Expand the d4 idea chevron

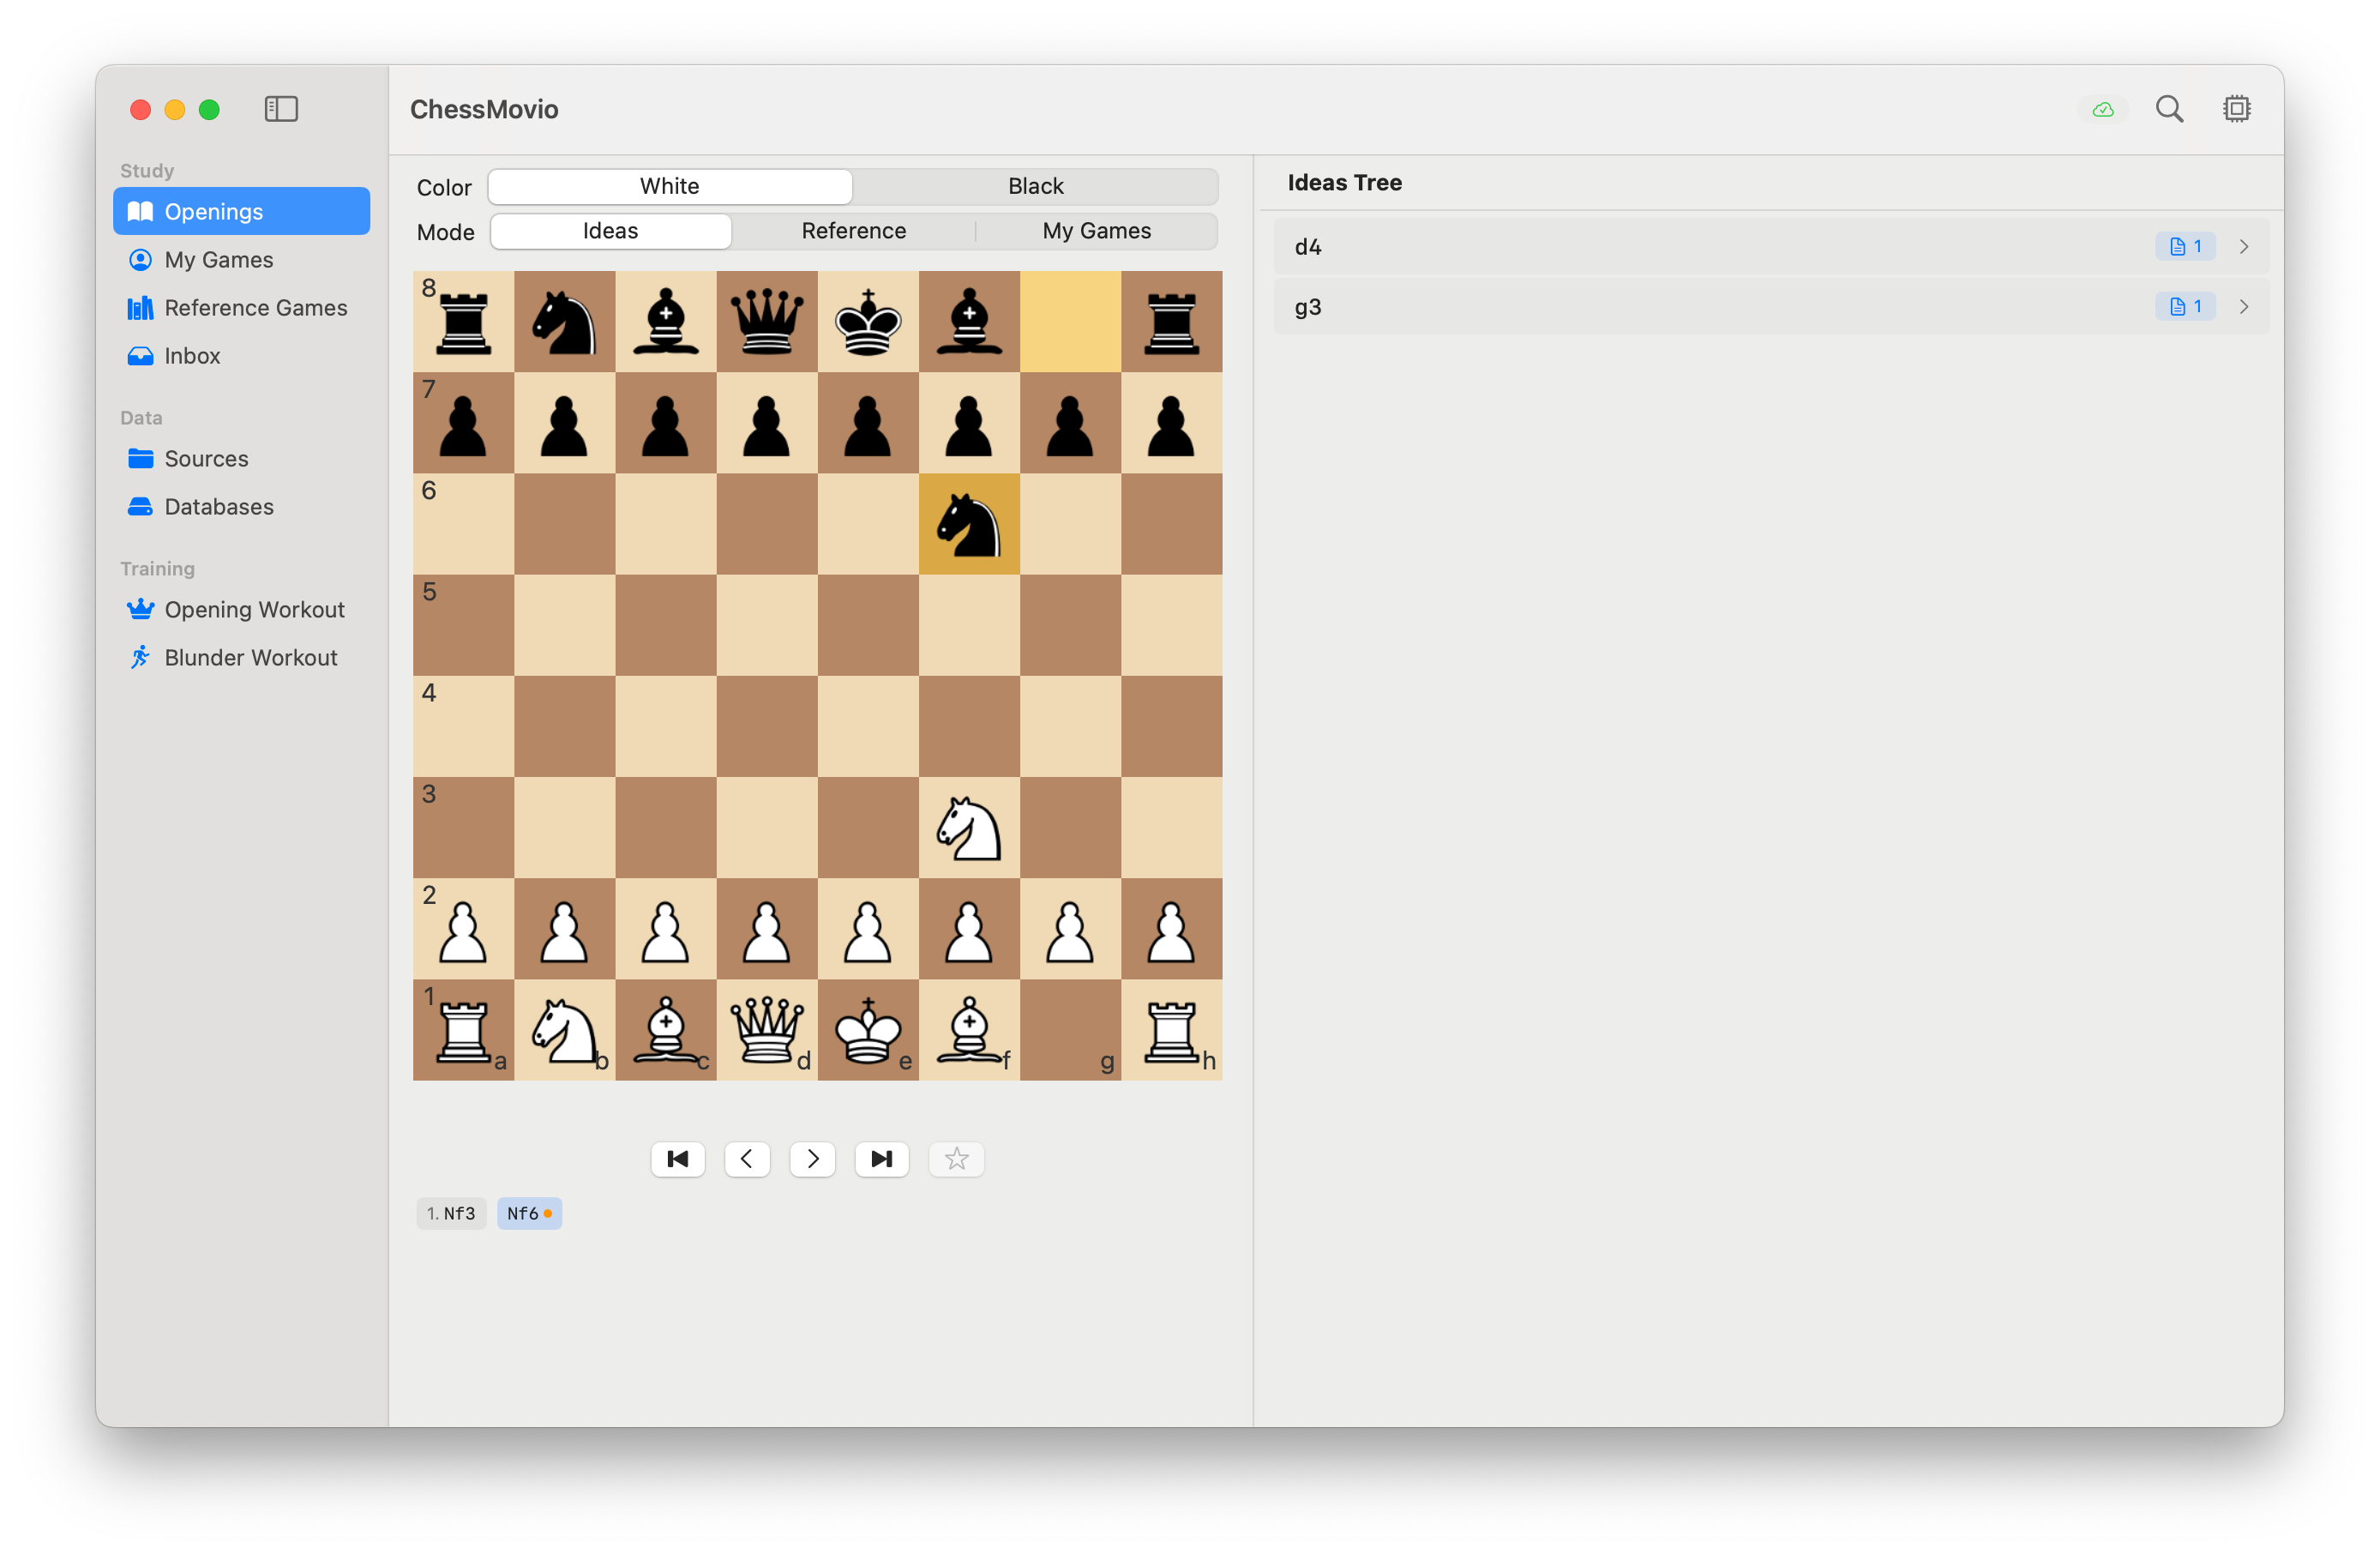2243,247
